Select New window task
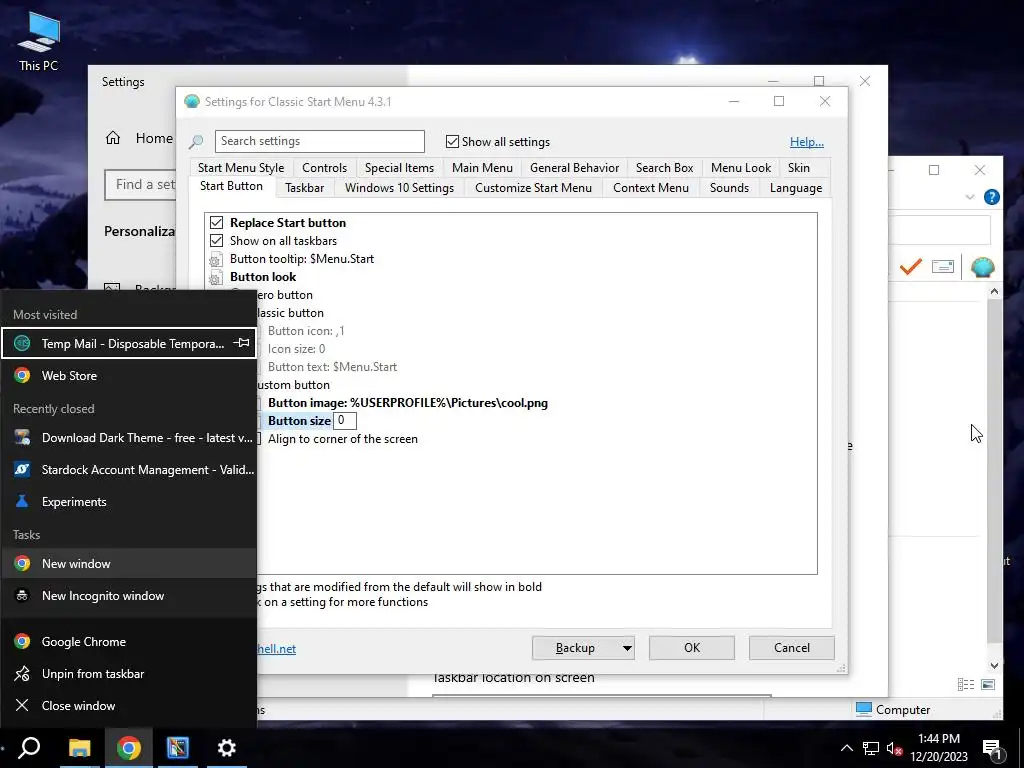This screenshot has height=768, width=1024. [x=129, y=564]
